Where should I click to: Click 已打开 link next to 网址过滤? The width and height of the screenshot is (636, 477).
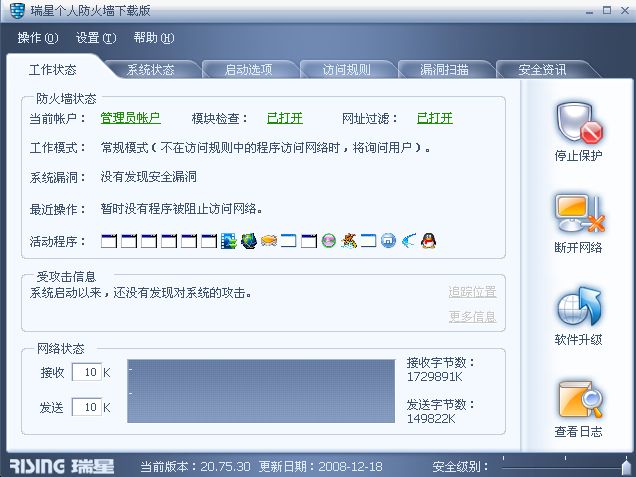(435, 118)
